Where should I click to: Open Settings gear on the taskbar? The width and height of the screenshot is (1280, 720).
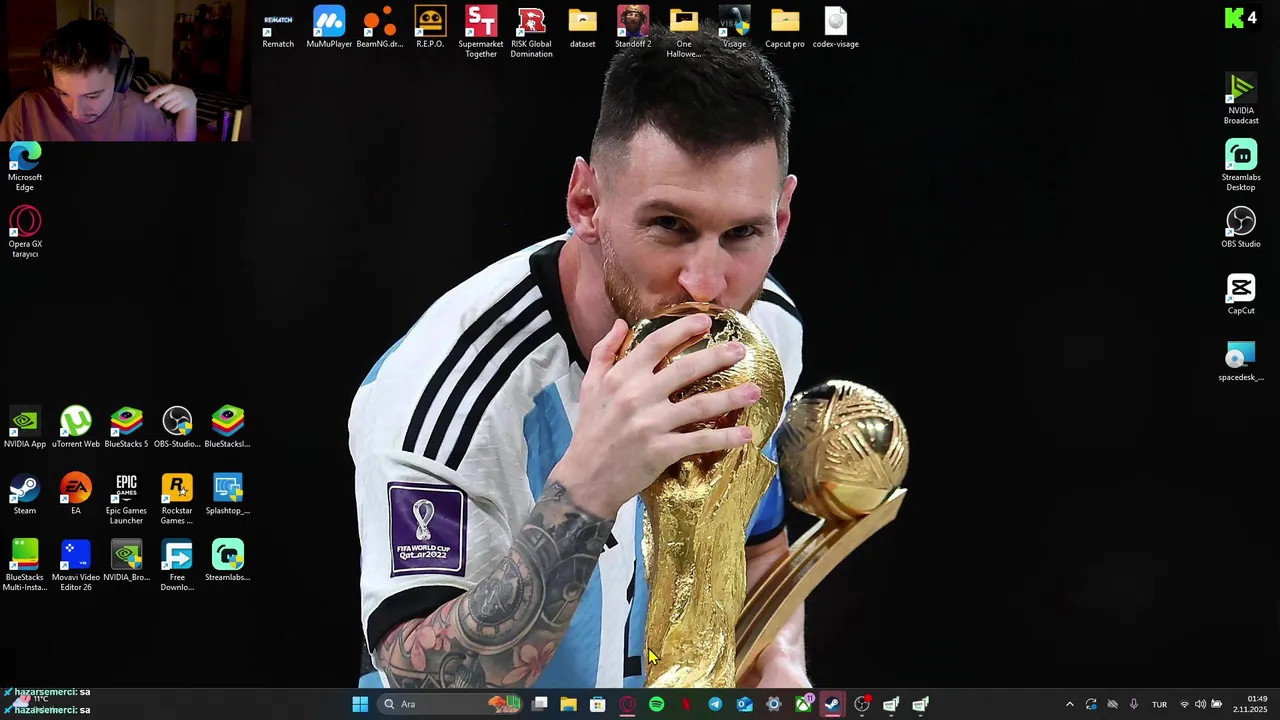[774, 704]
